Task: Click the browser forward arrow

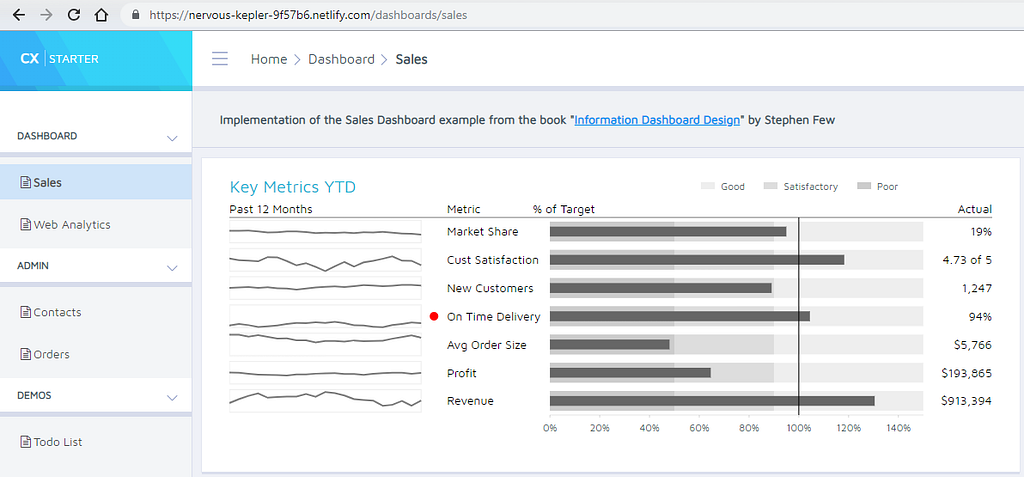Action: (46, 14)
